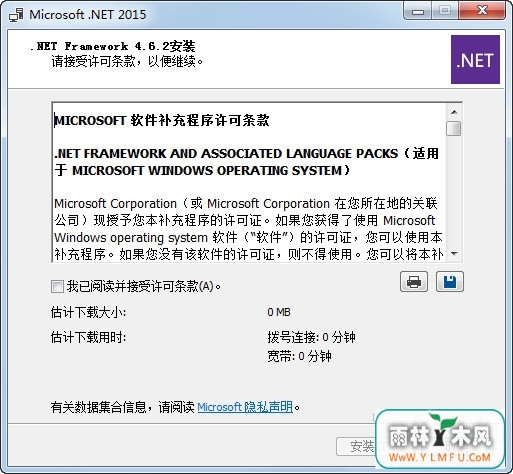Minimize the Microsoft .NET 2015 window

point(418,12)
